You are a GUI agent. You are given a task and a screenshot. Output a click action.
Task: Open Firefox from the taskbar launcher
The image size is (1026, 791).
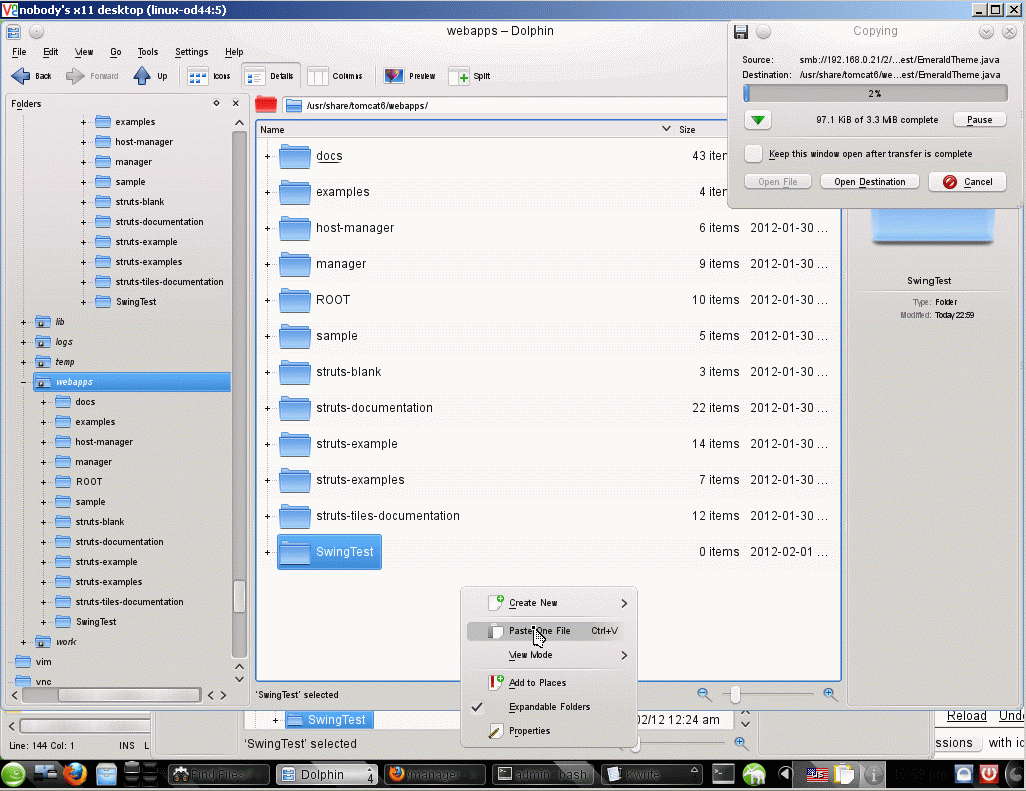pyautogui.click(x=75, y=775)
